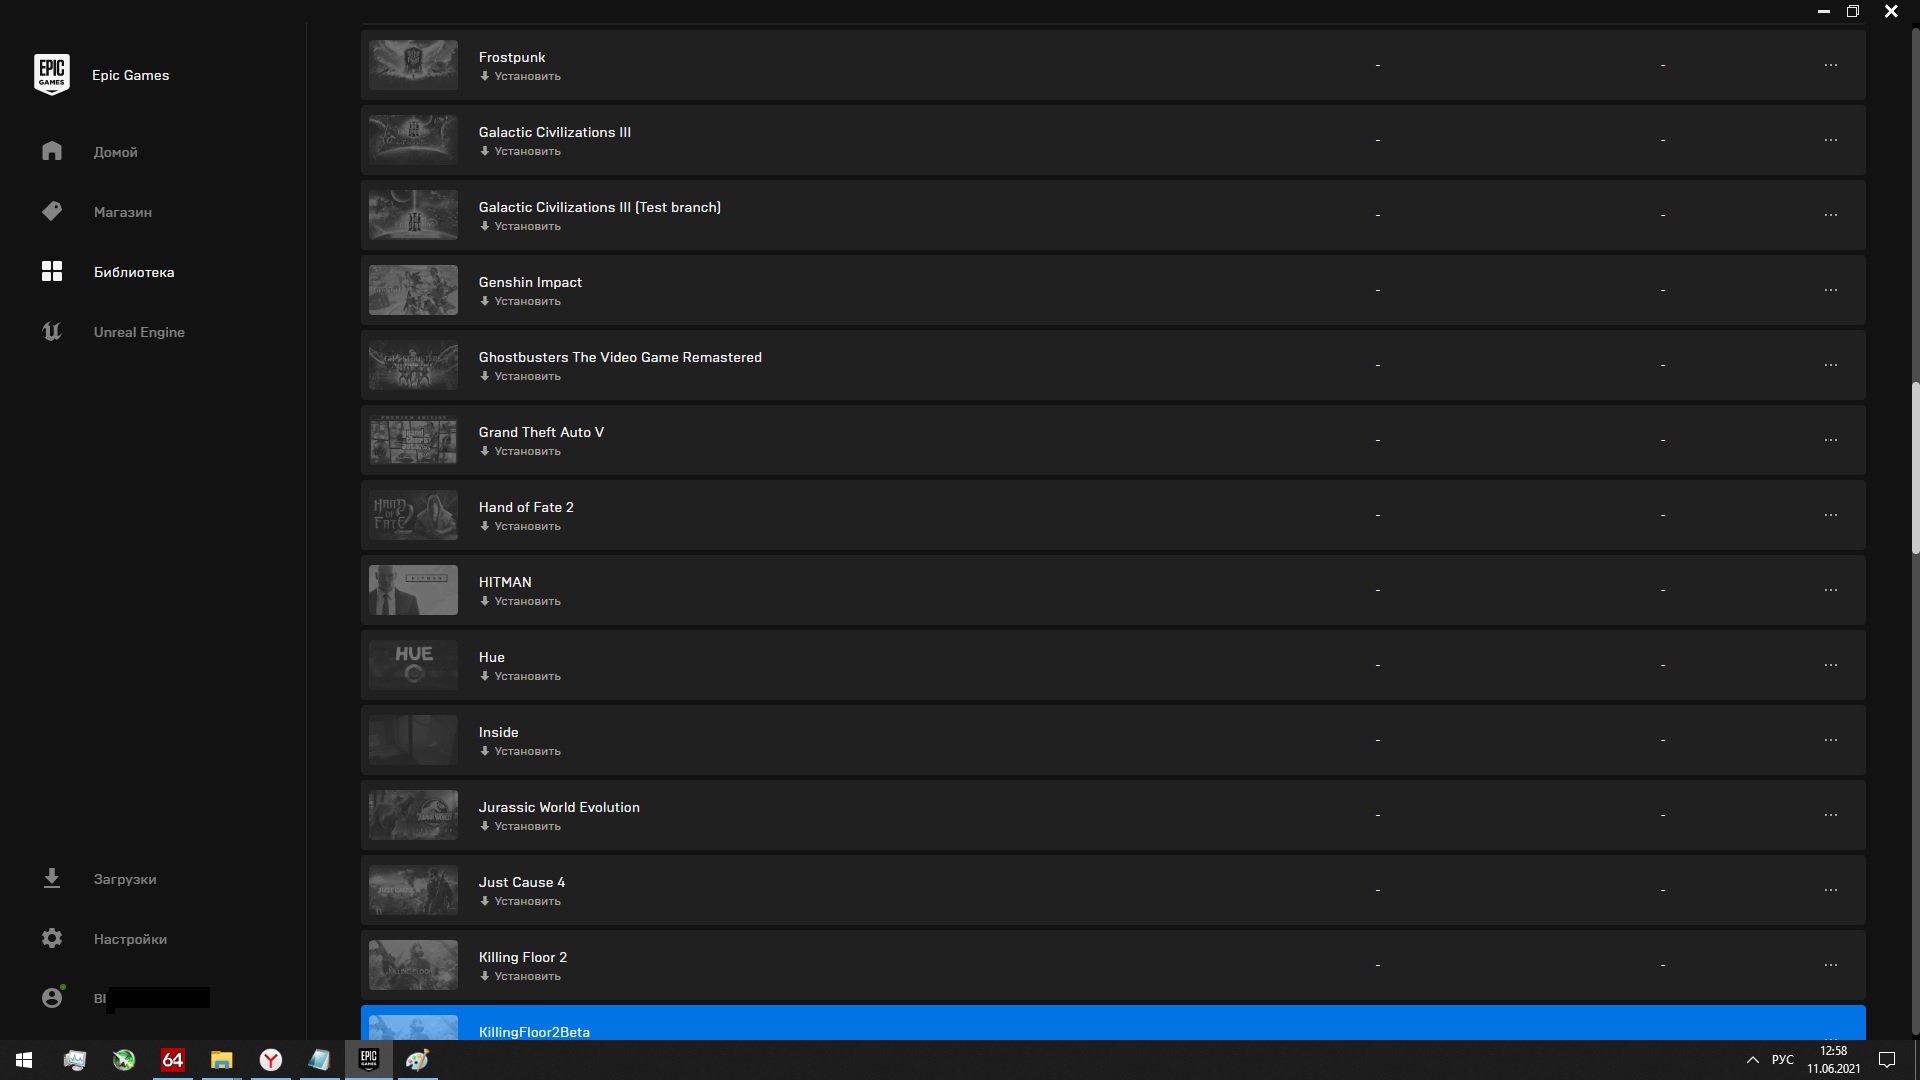Screen dimensions: 1920x1080
Task: Install Galactic Civilizations III
Action: (x=520, y=151)
